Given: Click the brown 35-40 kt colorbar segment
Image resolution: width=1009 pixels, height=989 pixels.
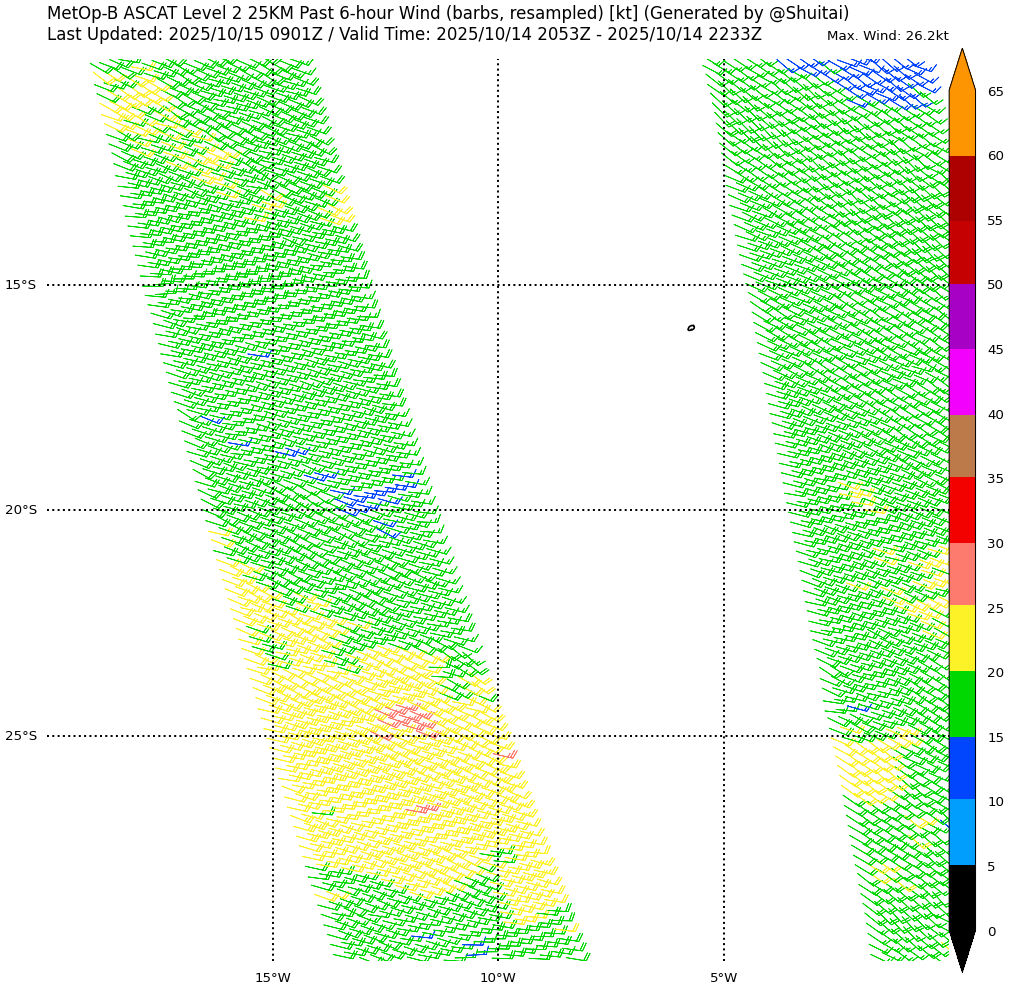Looking at the screenshot, I should (961, 446).
